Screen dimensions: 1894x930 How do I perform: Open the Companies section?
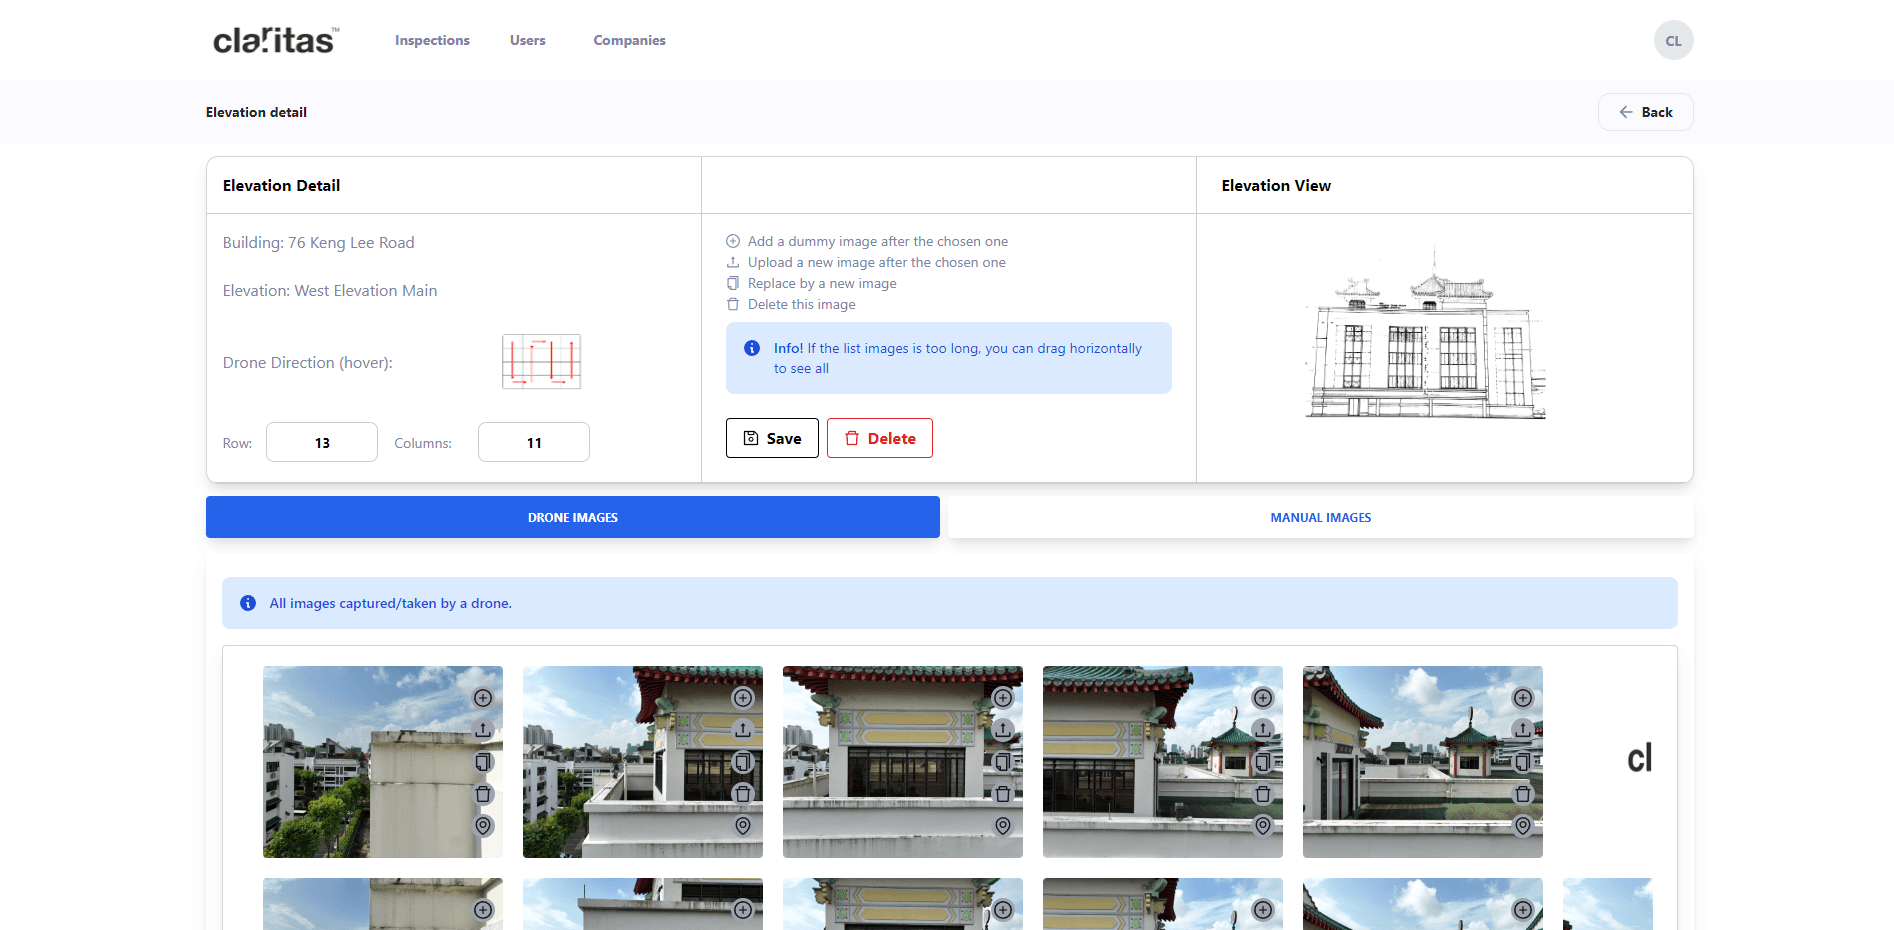pos(629,40)
